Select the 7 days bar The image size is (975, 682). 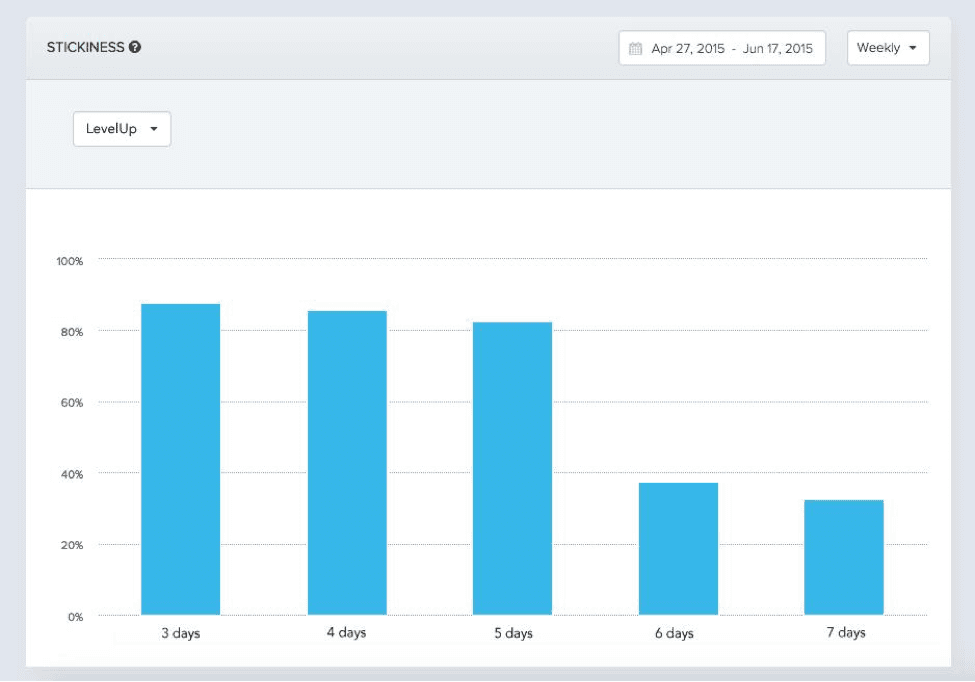(x=843, y=556)
